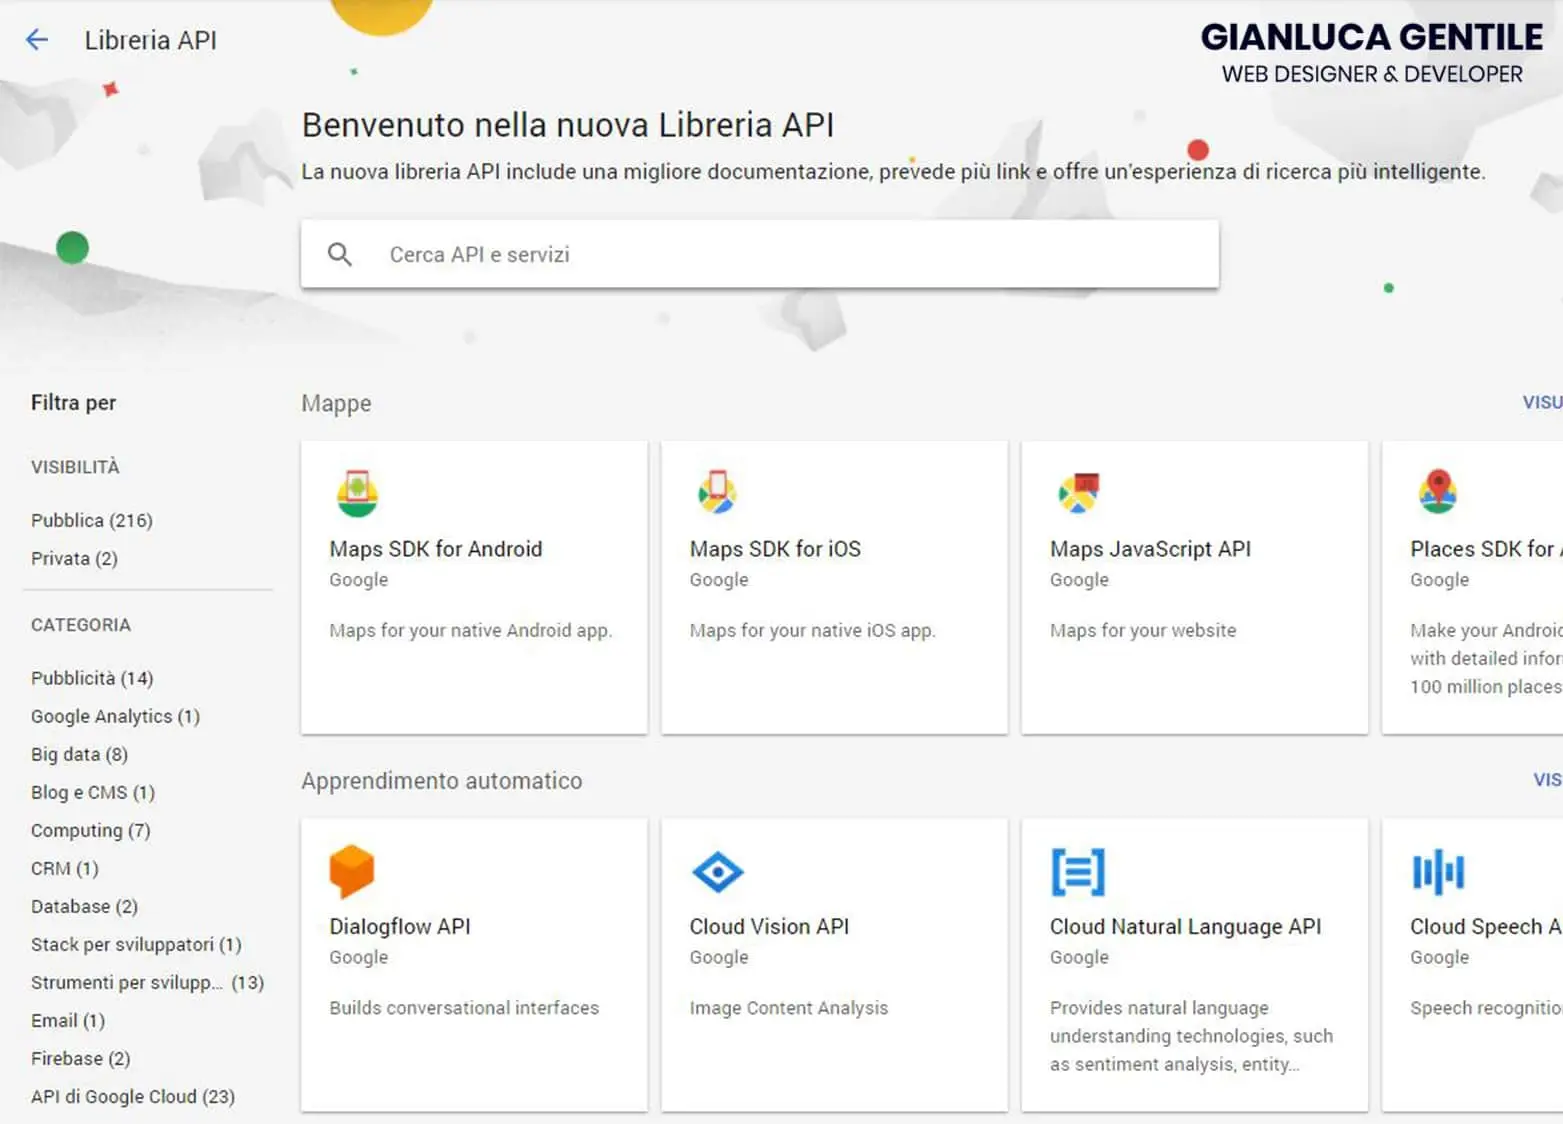
Task: Filter by Privata visibility
Action: 74,558
